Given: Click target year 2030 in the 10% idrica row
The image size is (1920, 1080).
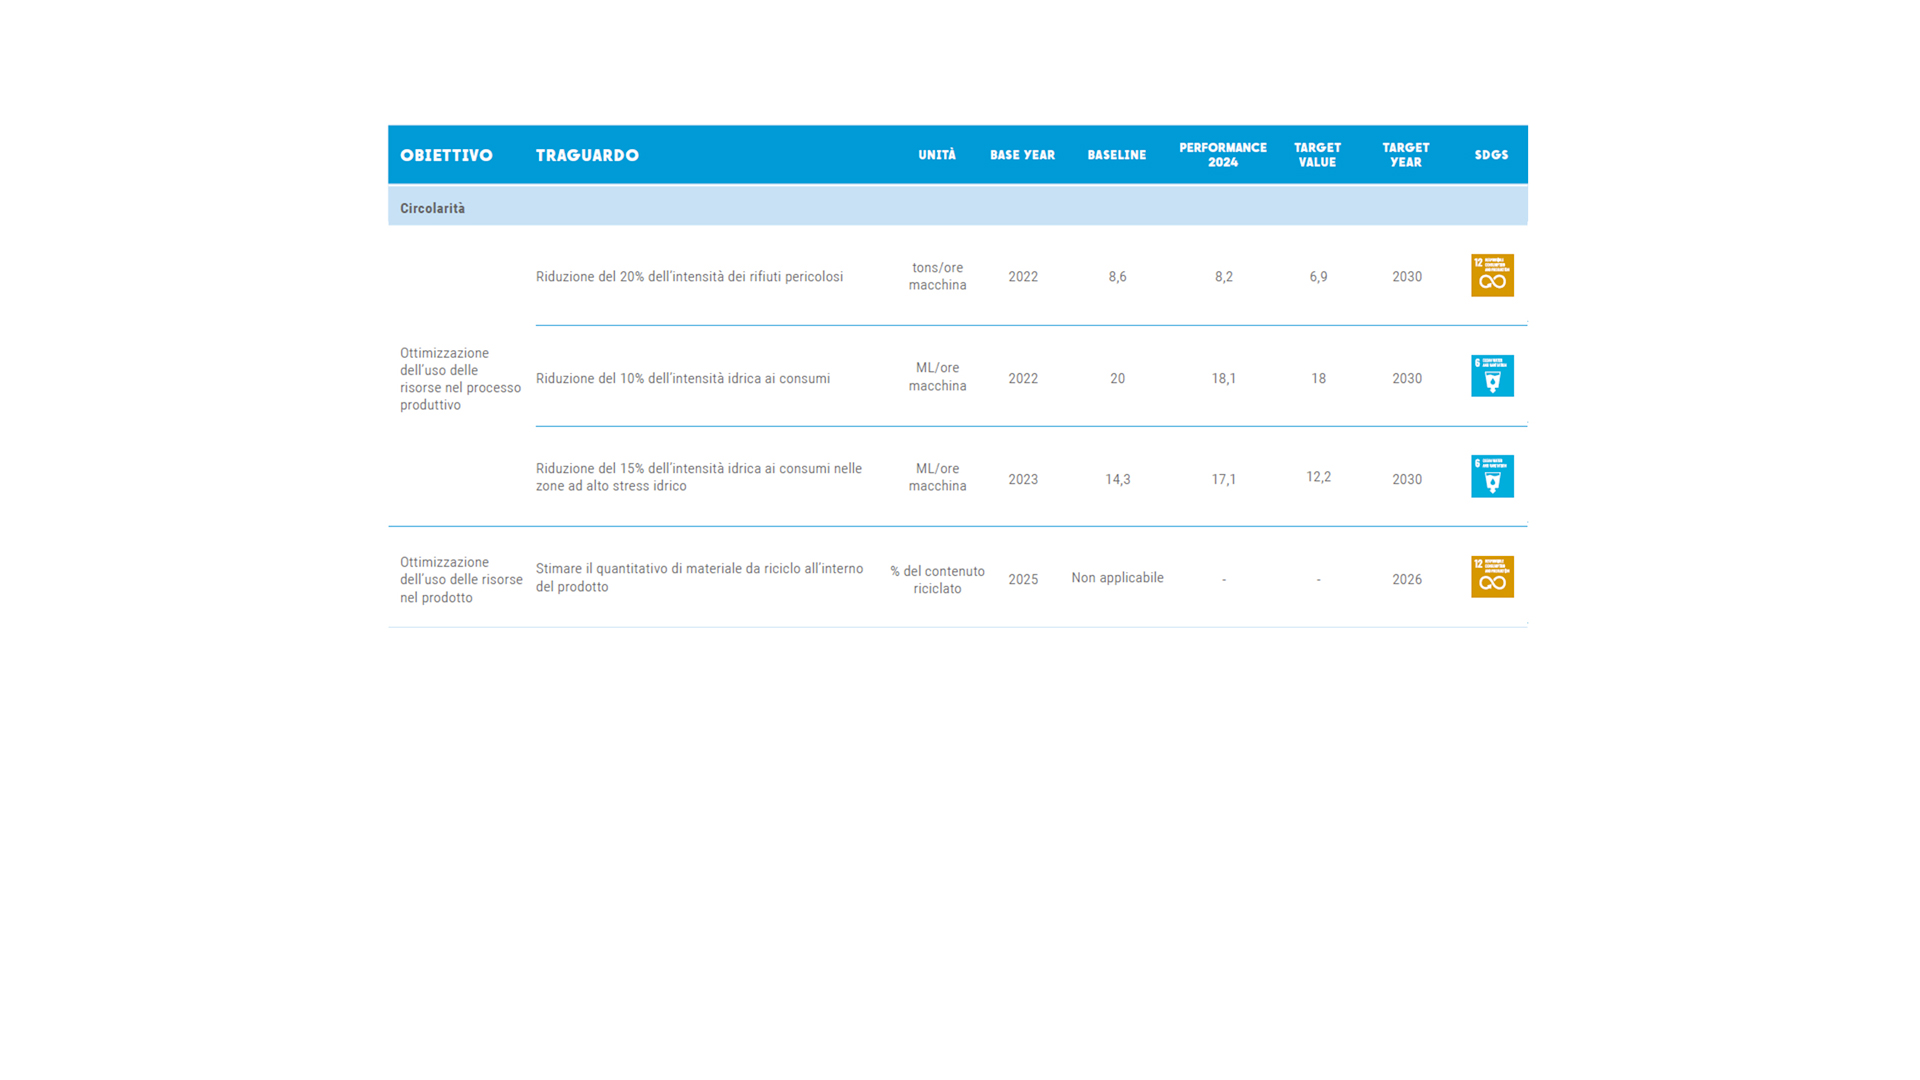Looking at the screenshot, I should [1407, 379].
